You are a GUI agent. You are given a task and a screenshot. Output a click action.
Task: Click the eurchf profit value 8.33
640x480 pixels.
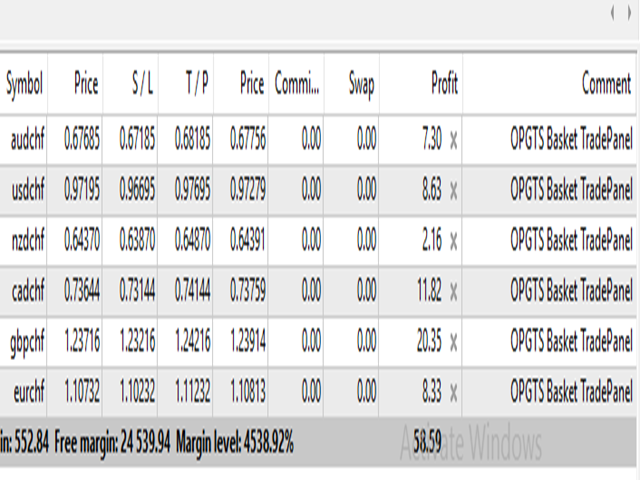[432, 391]
